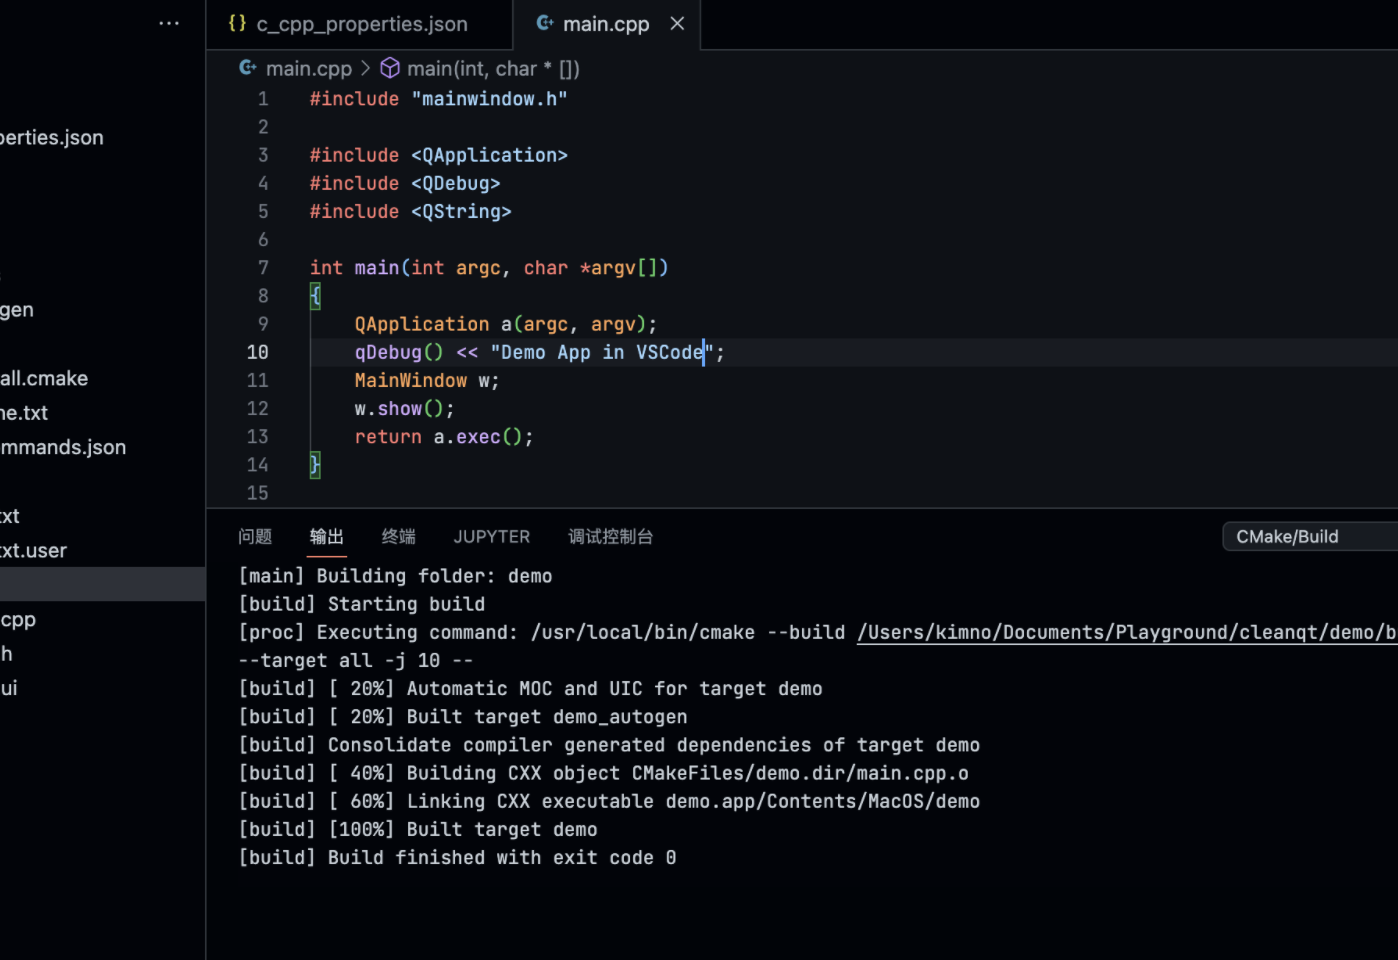Select the mmands.json entry in the sidebar
This screenshot has height=960, width=1398.
tap(63, 447)
